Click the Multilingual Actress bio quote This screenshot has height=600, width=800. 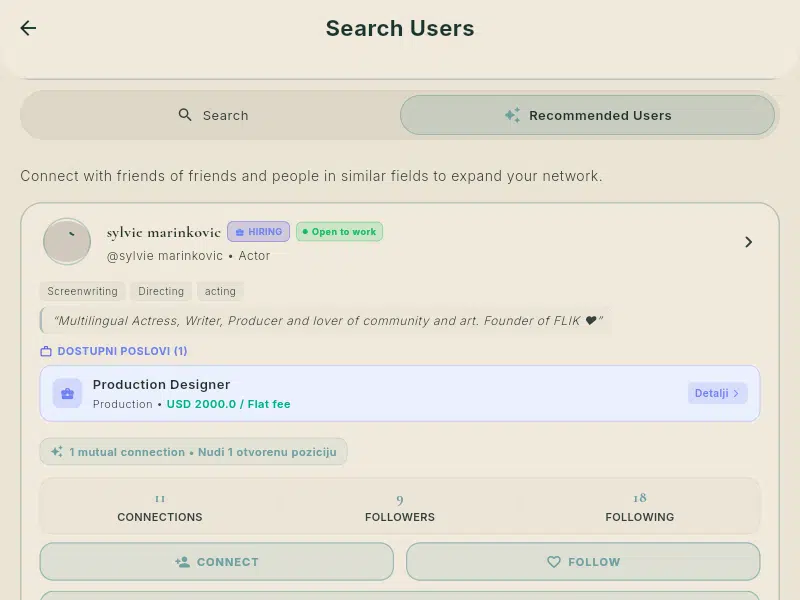(x=328, y=321)
